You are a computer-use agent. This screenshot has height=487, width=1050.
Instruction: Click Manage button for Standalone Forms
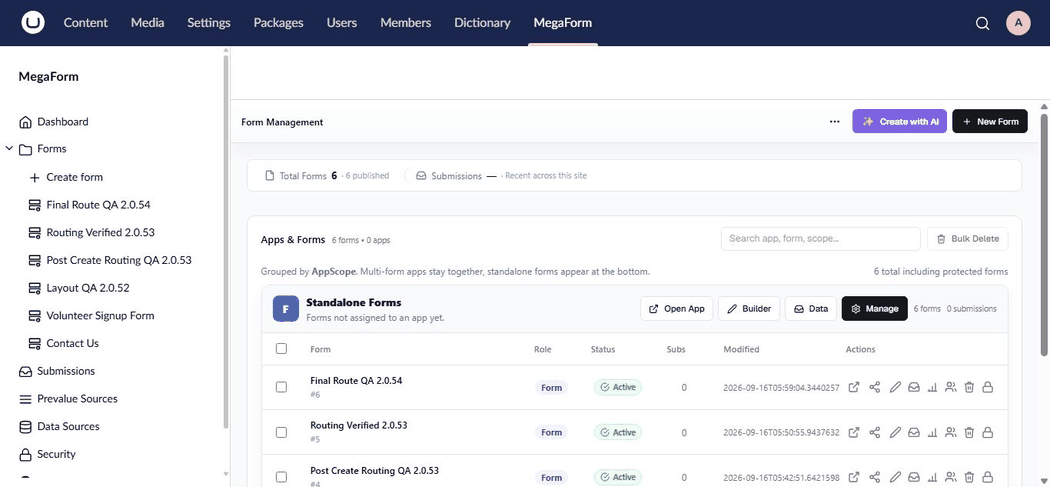tap(875, 309)
